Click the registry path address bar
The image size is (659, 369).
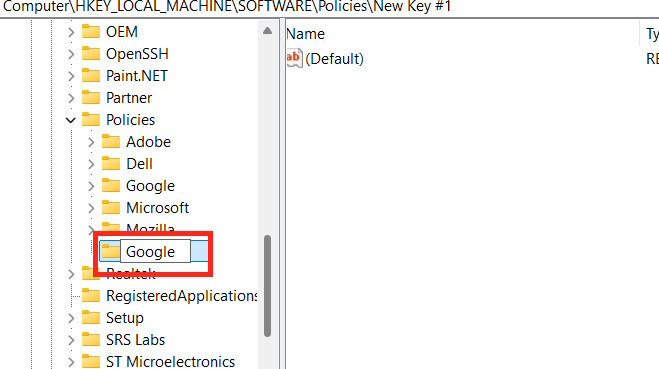coord(330,7)
